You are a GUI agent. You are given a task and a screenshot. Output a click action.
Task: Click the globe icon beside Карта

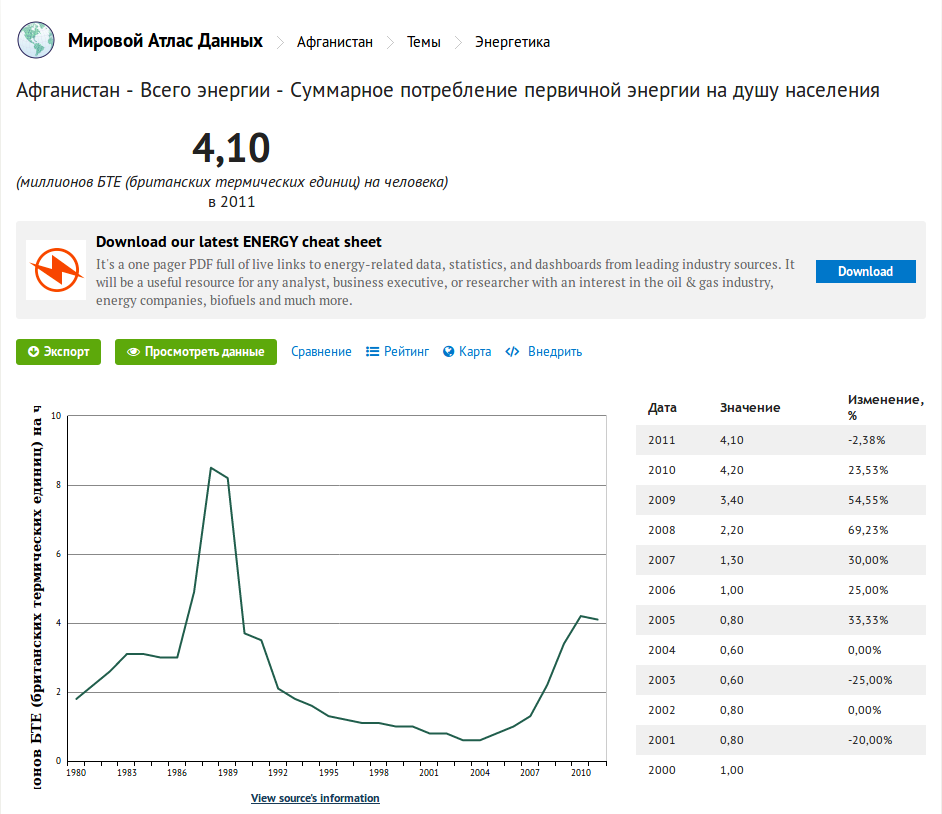pos(449,352)
